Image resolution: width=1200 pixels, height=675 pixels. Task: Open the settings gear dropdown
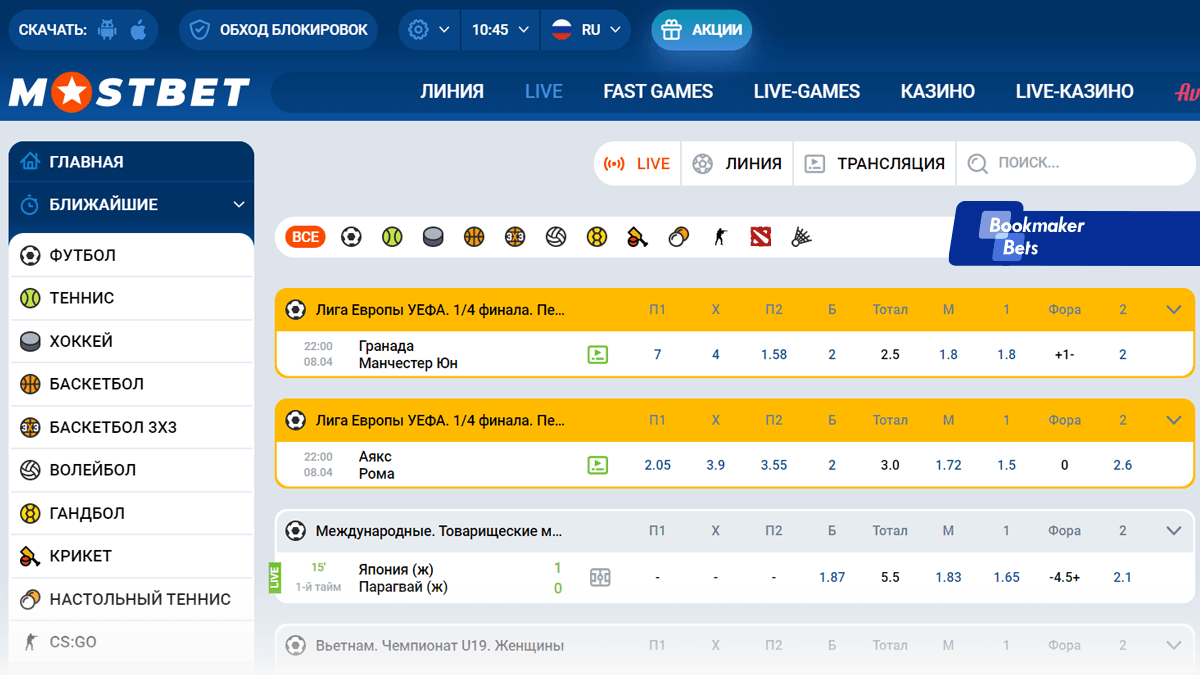pyautogui.click(x=429, y=30)
